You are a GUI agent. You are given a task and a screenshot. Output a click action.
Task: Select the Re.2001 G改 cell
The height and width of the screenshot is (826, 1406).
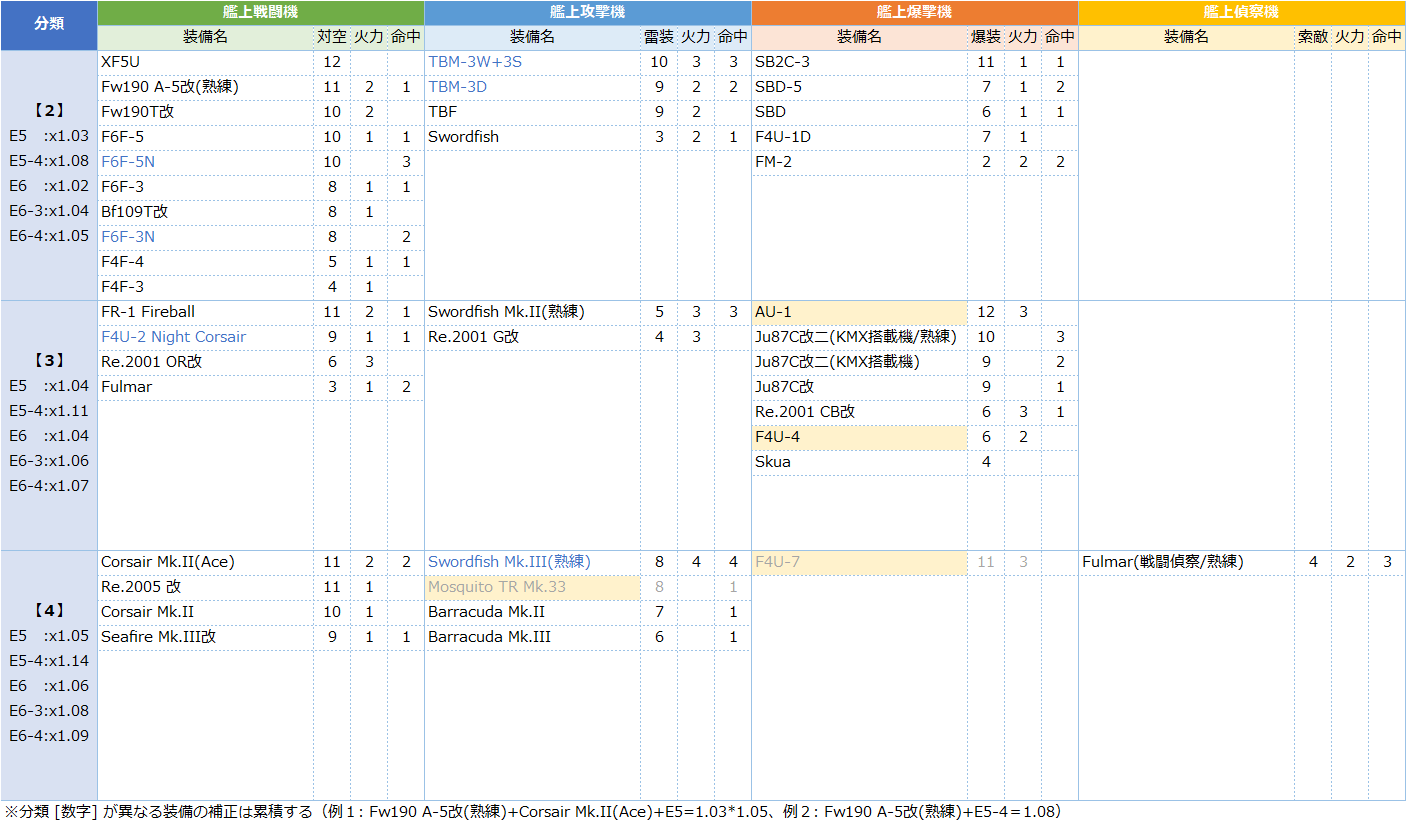533,337
